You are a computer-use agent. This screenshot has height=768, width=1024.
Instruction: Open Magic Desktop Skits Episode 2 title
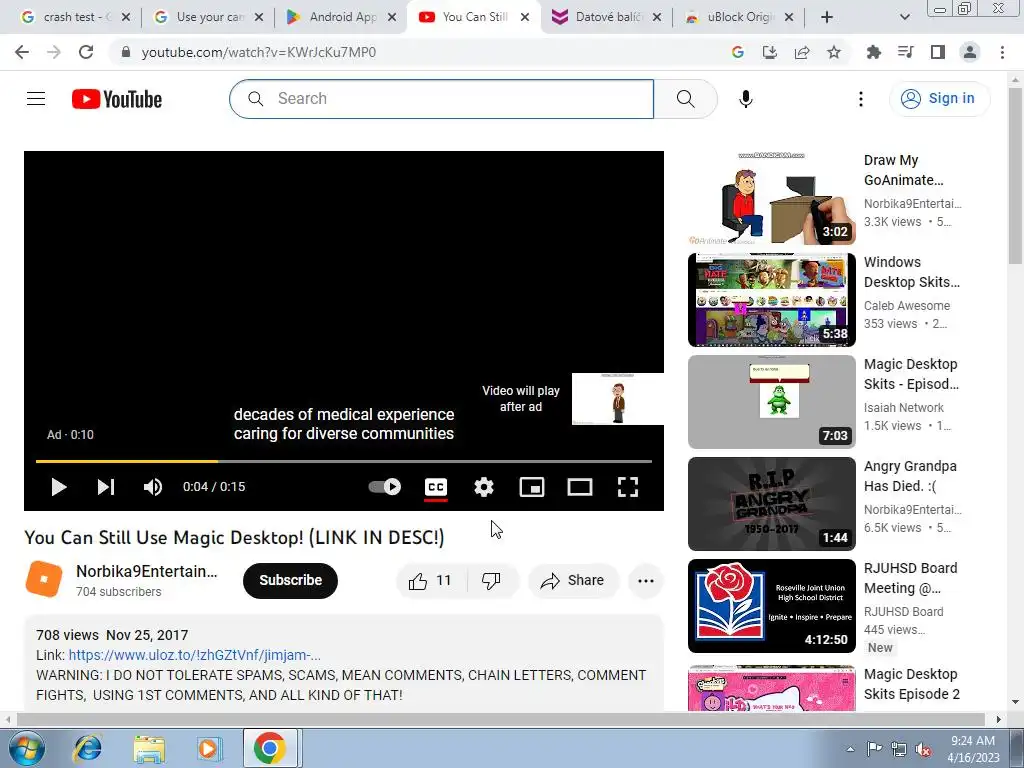click(912, 684)
